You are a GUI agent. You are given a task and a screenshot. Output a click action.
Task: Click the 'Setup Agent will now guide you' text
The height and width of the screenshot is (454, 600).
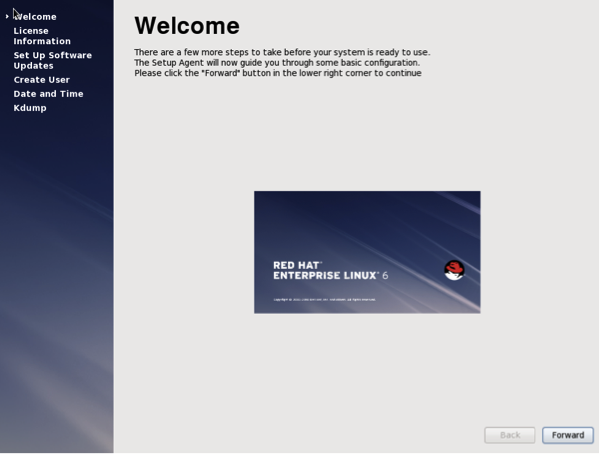pos(277,63)
